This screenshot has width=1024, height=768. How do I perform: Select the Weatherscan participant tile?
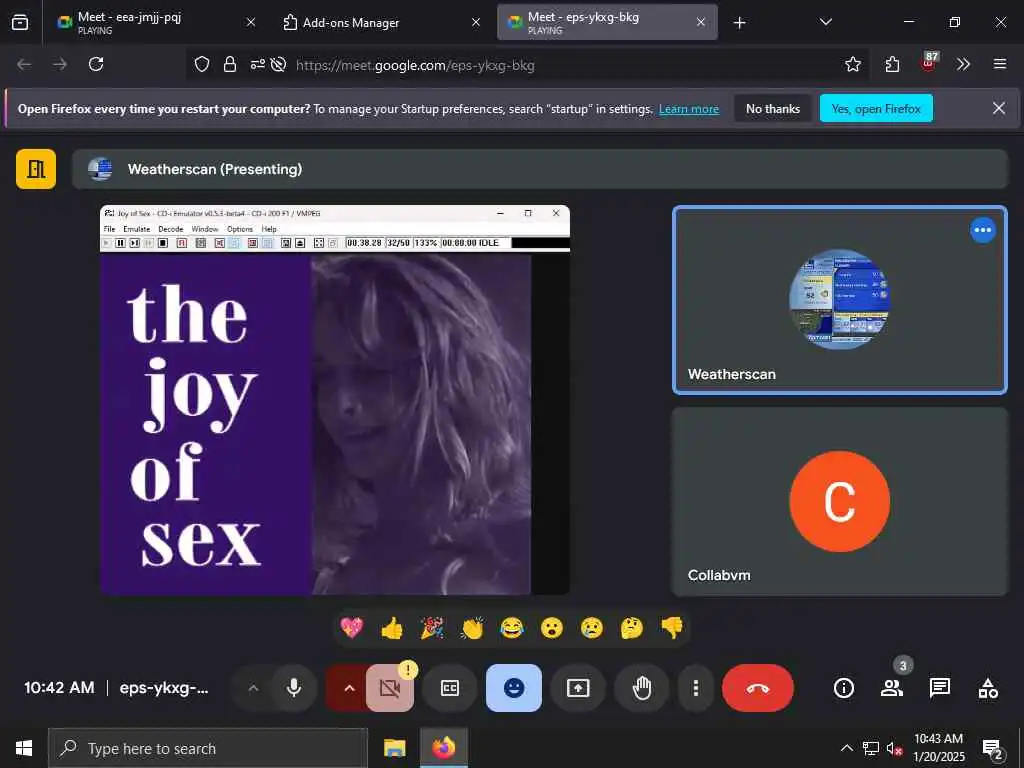click(840, 300)
